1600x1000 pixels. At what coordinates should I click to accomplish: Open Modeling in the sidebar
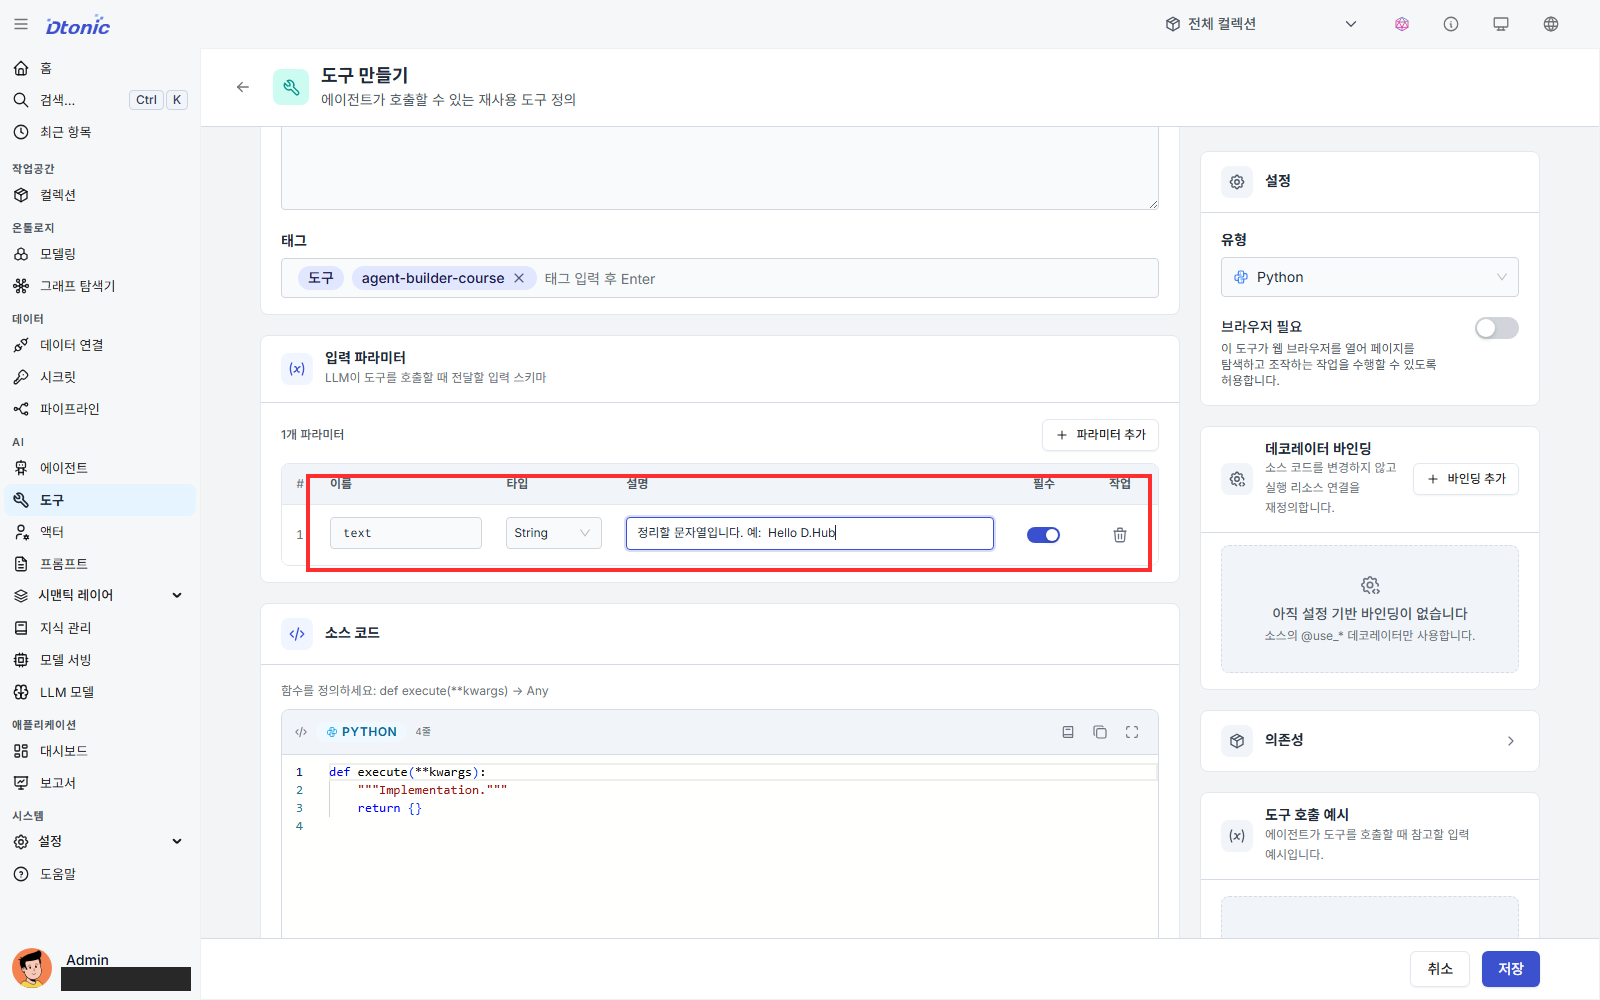pyautogui.click(x=98, y=254)
